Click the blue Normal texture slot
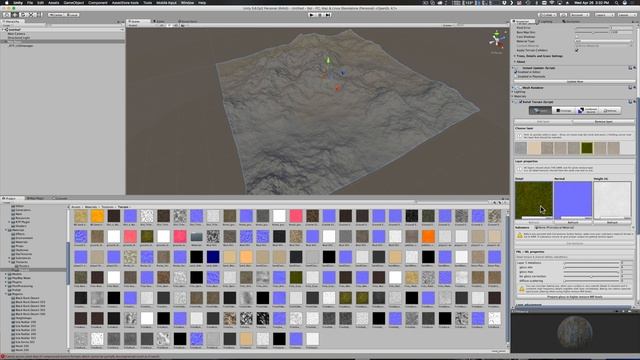The width and height of the screenshot is (640, 360). click(x=573, y=200)
